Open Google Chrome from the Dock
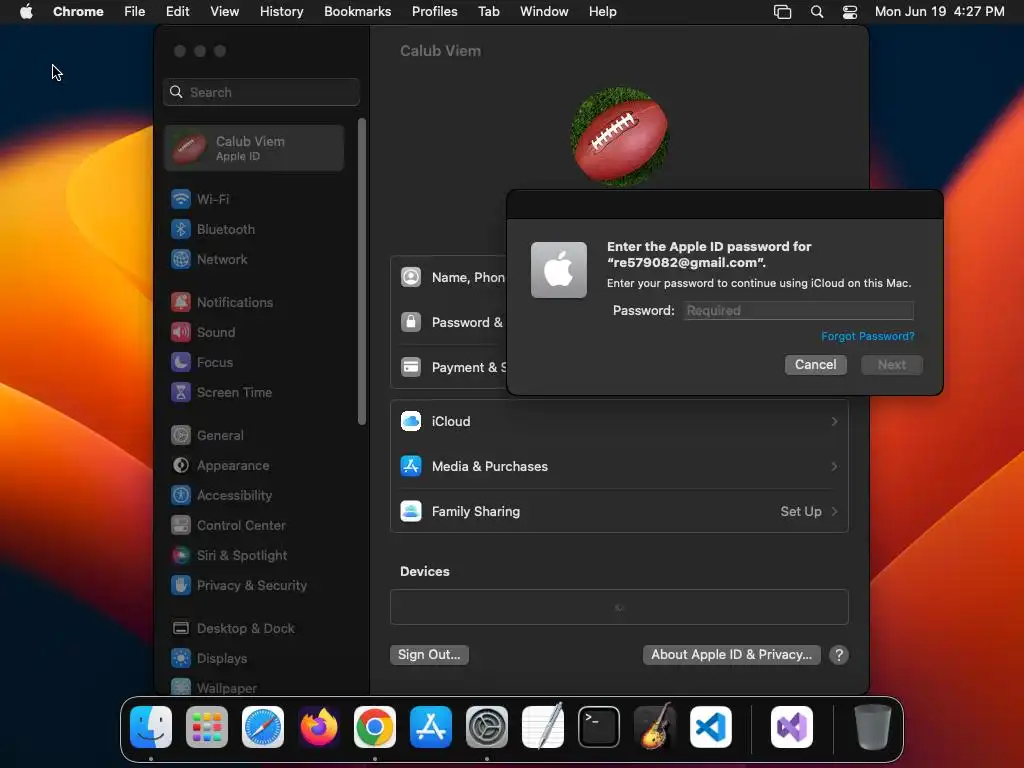Viewport: 1024px width, 768px height. [375, 727]
